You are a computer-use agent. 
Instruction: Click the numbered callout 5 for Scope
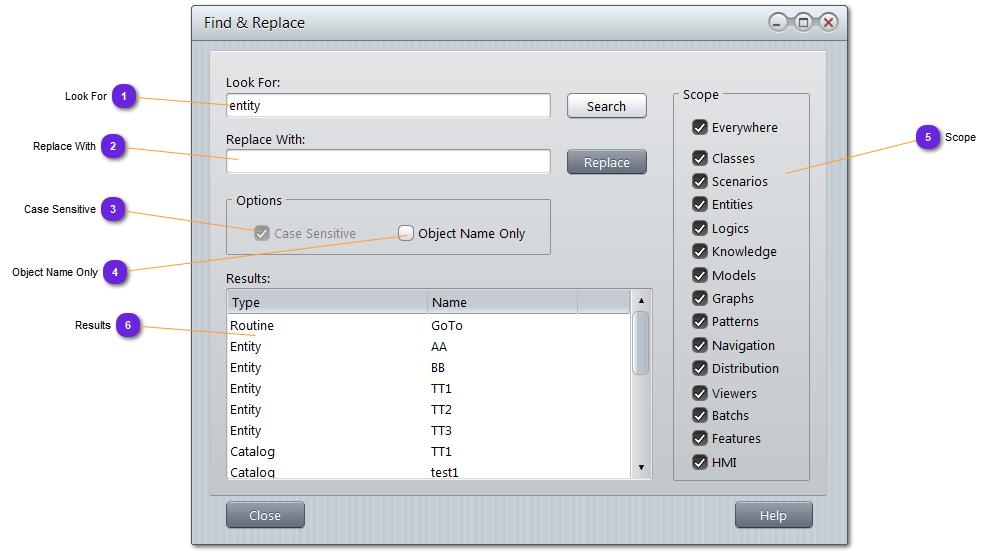tap(928, 137)
